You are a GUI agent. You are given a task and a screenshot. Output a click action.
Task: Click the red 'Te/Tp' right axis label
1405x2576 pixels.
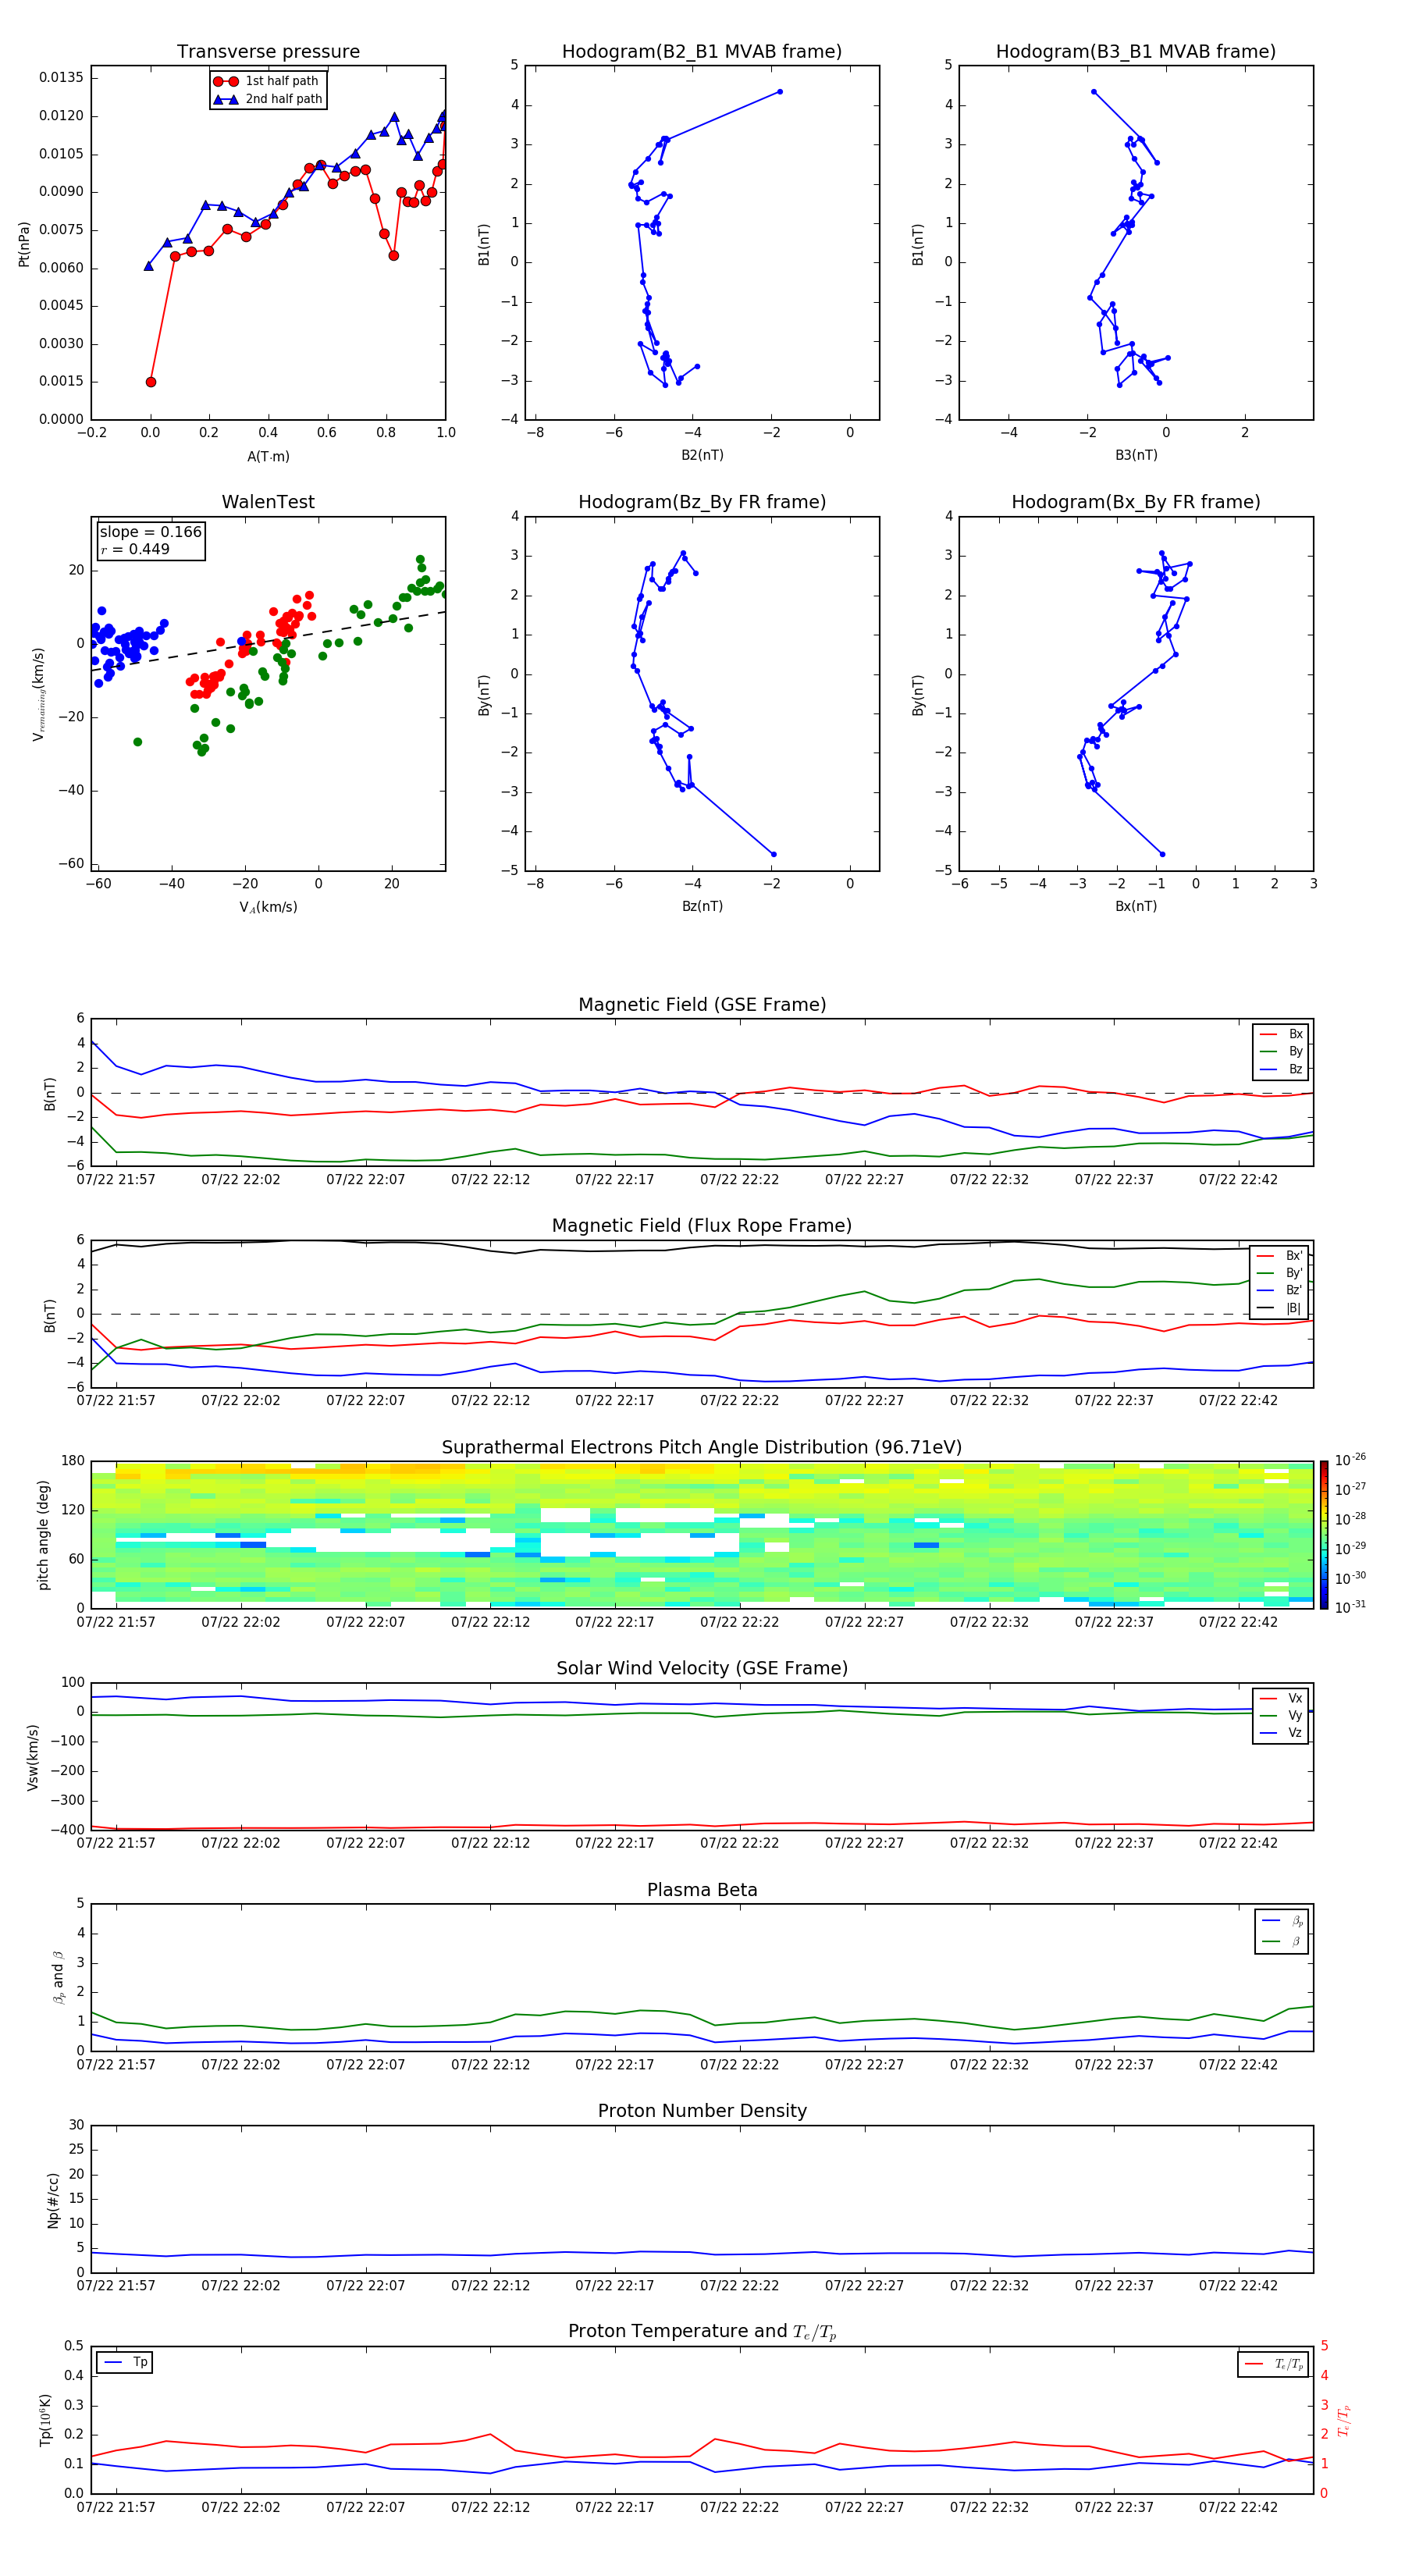coord(1343,2420)
